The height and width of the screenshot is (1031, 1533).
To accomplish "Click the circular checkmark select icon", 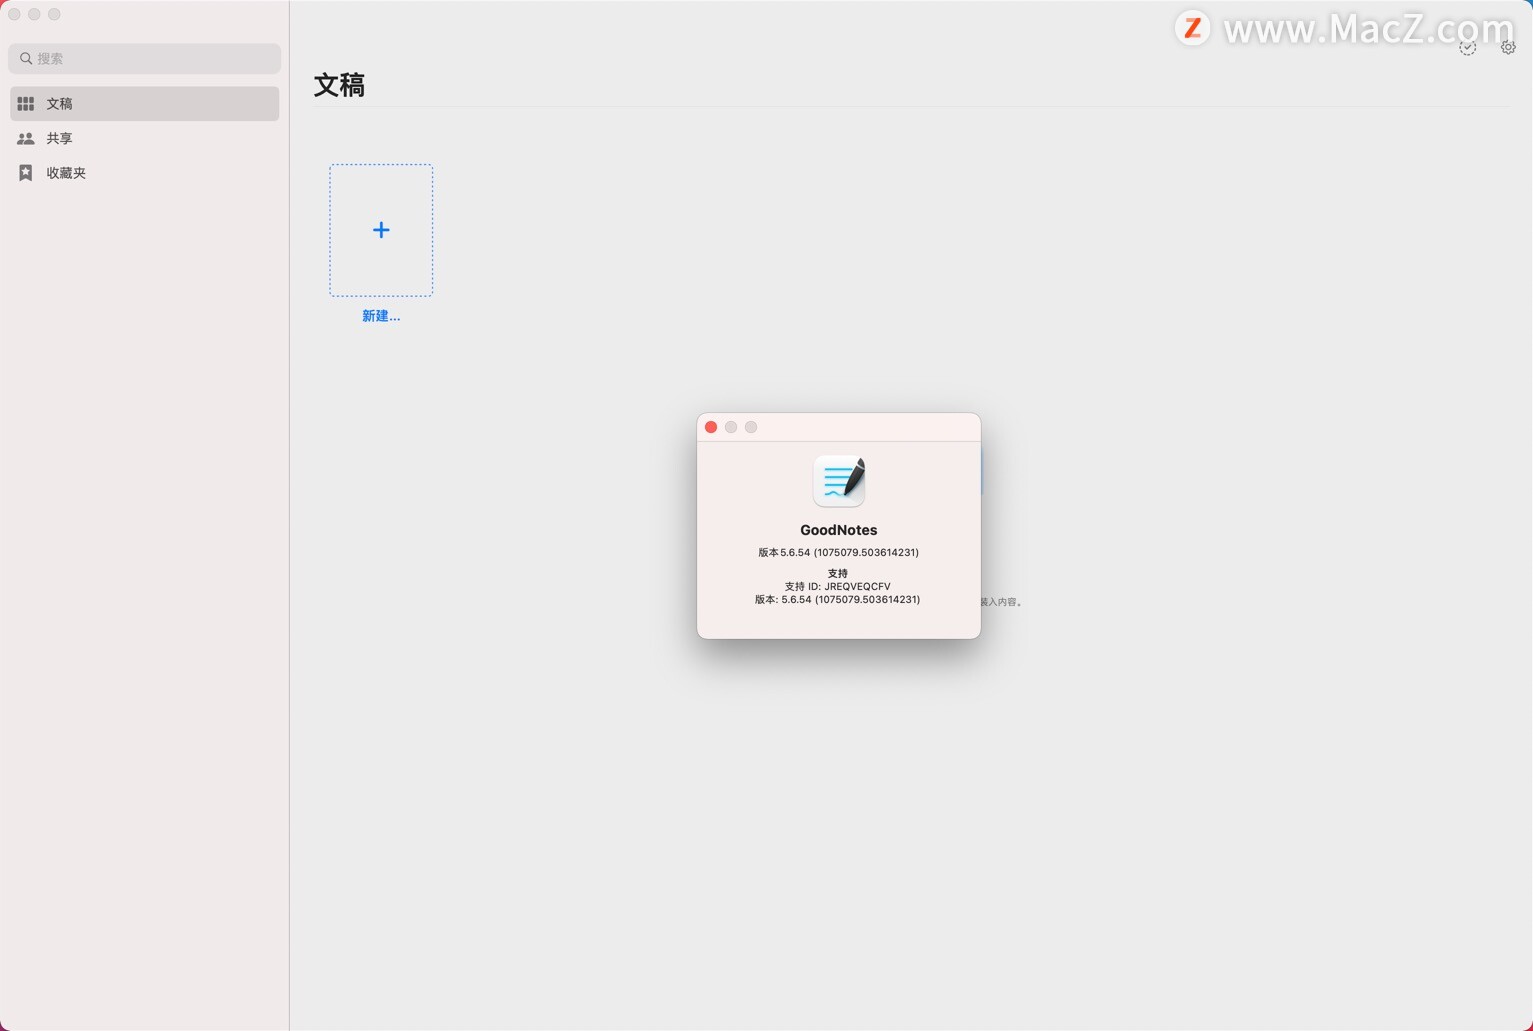I will click(x=1467, y=47).
